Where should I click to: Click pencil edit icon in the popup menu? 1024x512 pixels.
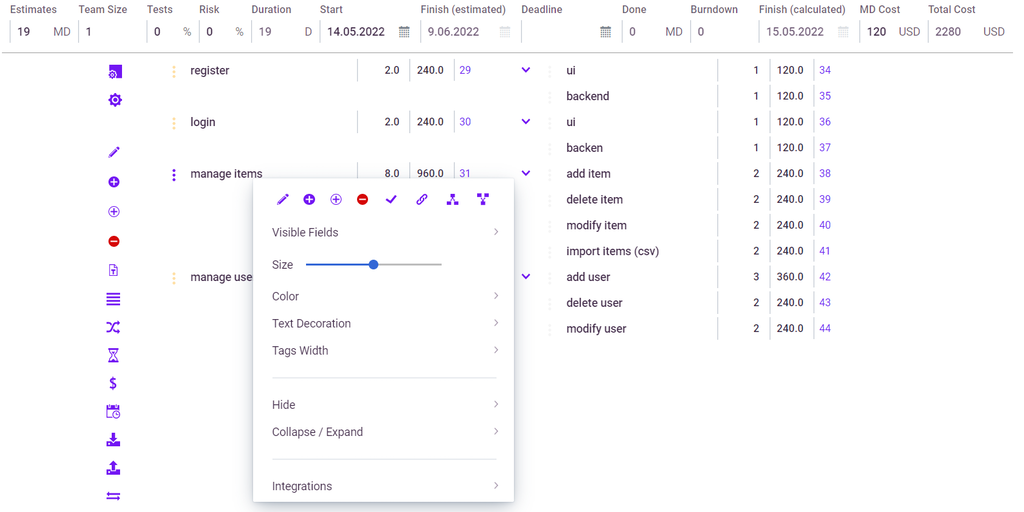tap(283, 199)
